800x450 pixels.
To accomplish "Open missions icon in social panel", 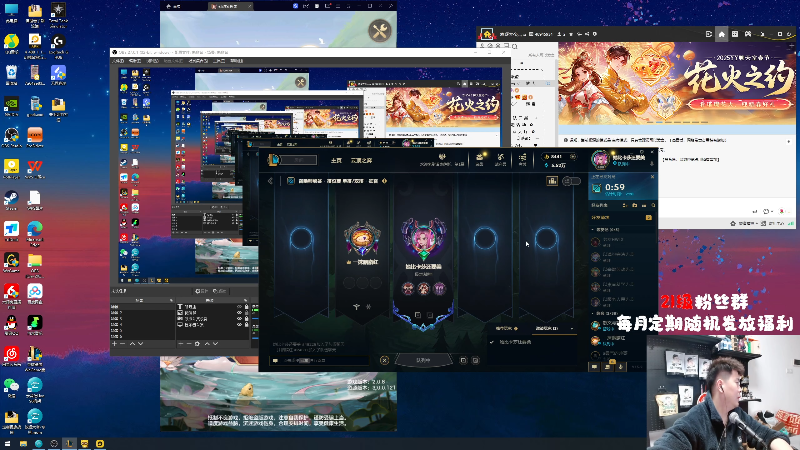I will click(608, 366).
